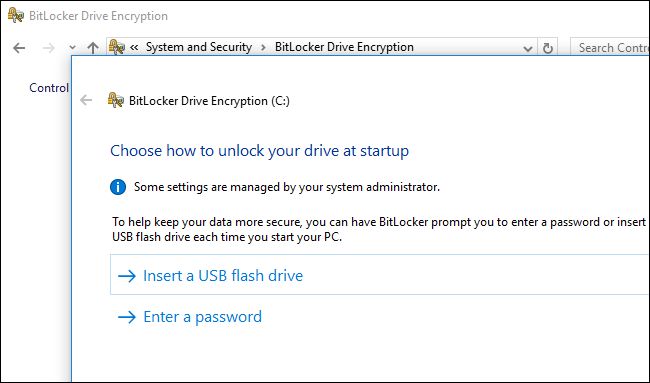This screenshot has width=650, height=383.
Task: Click the greyed-out forward navigation arrow
Action: click(x=49, y=48)
